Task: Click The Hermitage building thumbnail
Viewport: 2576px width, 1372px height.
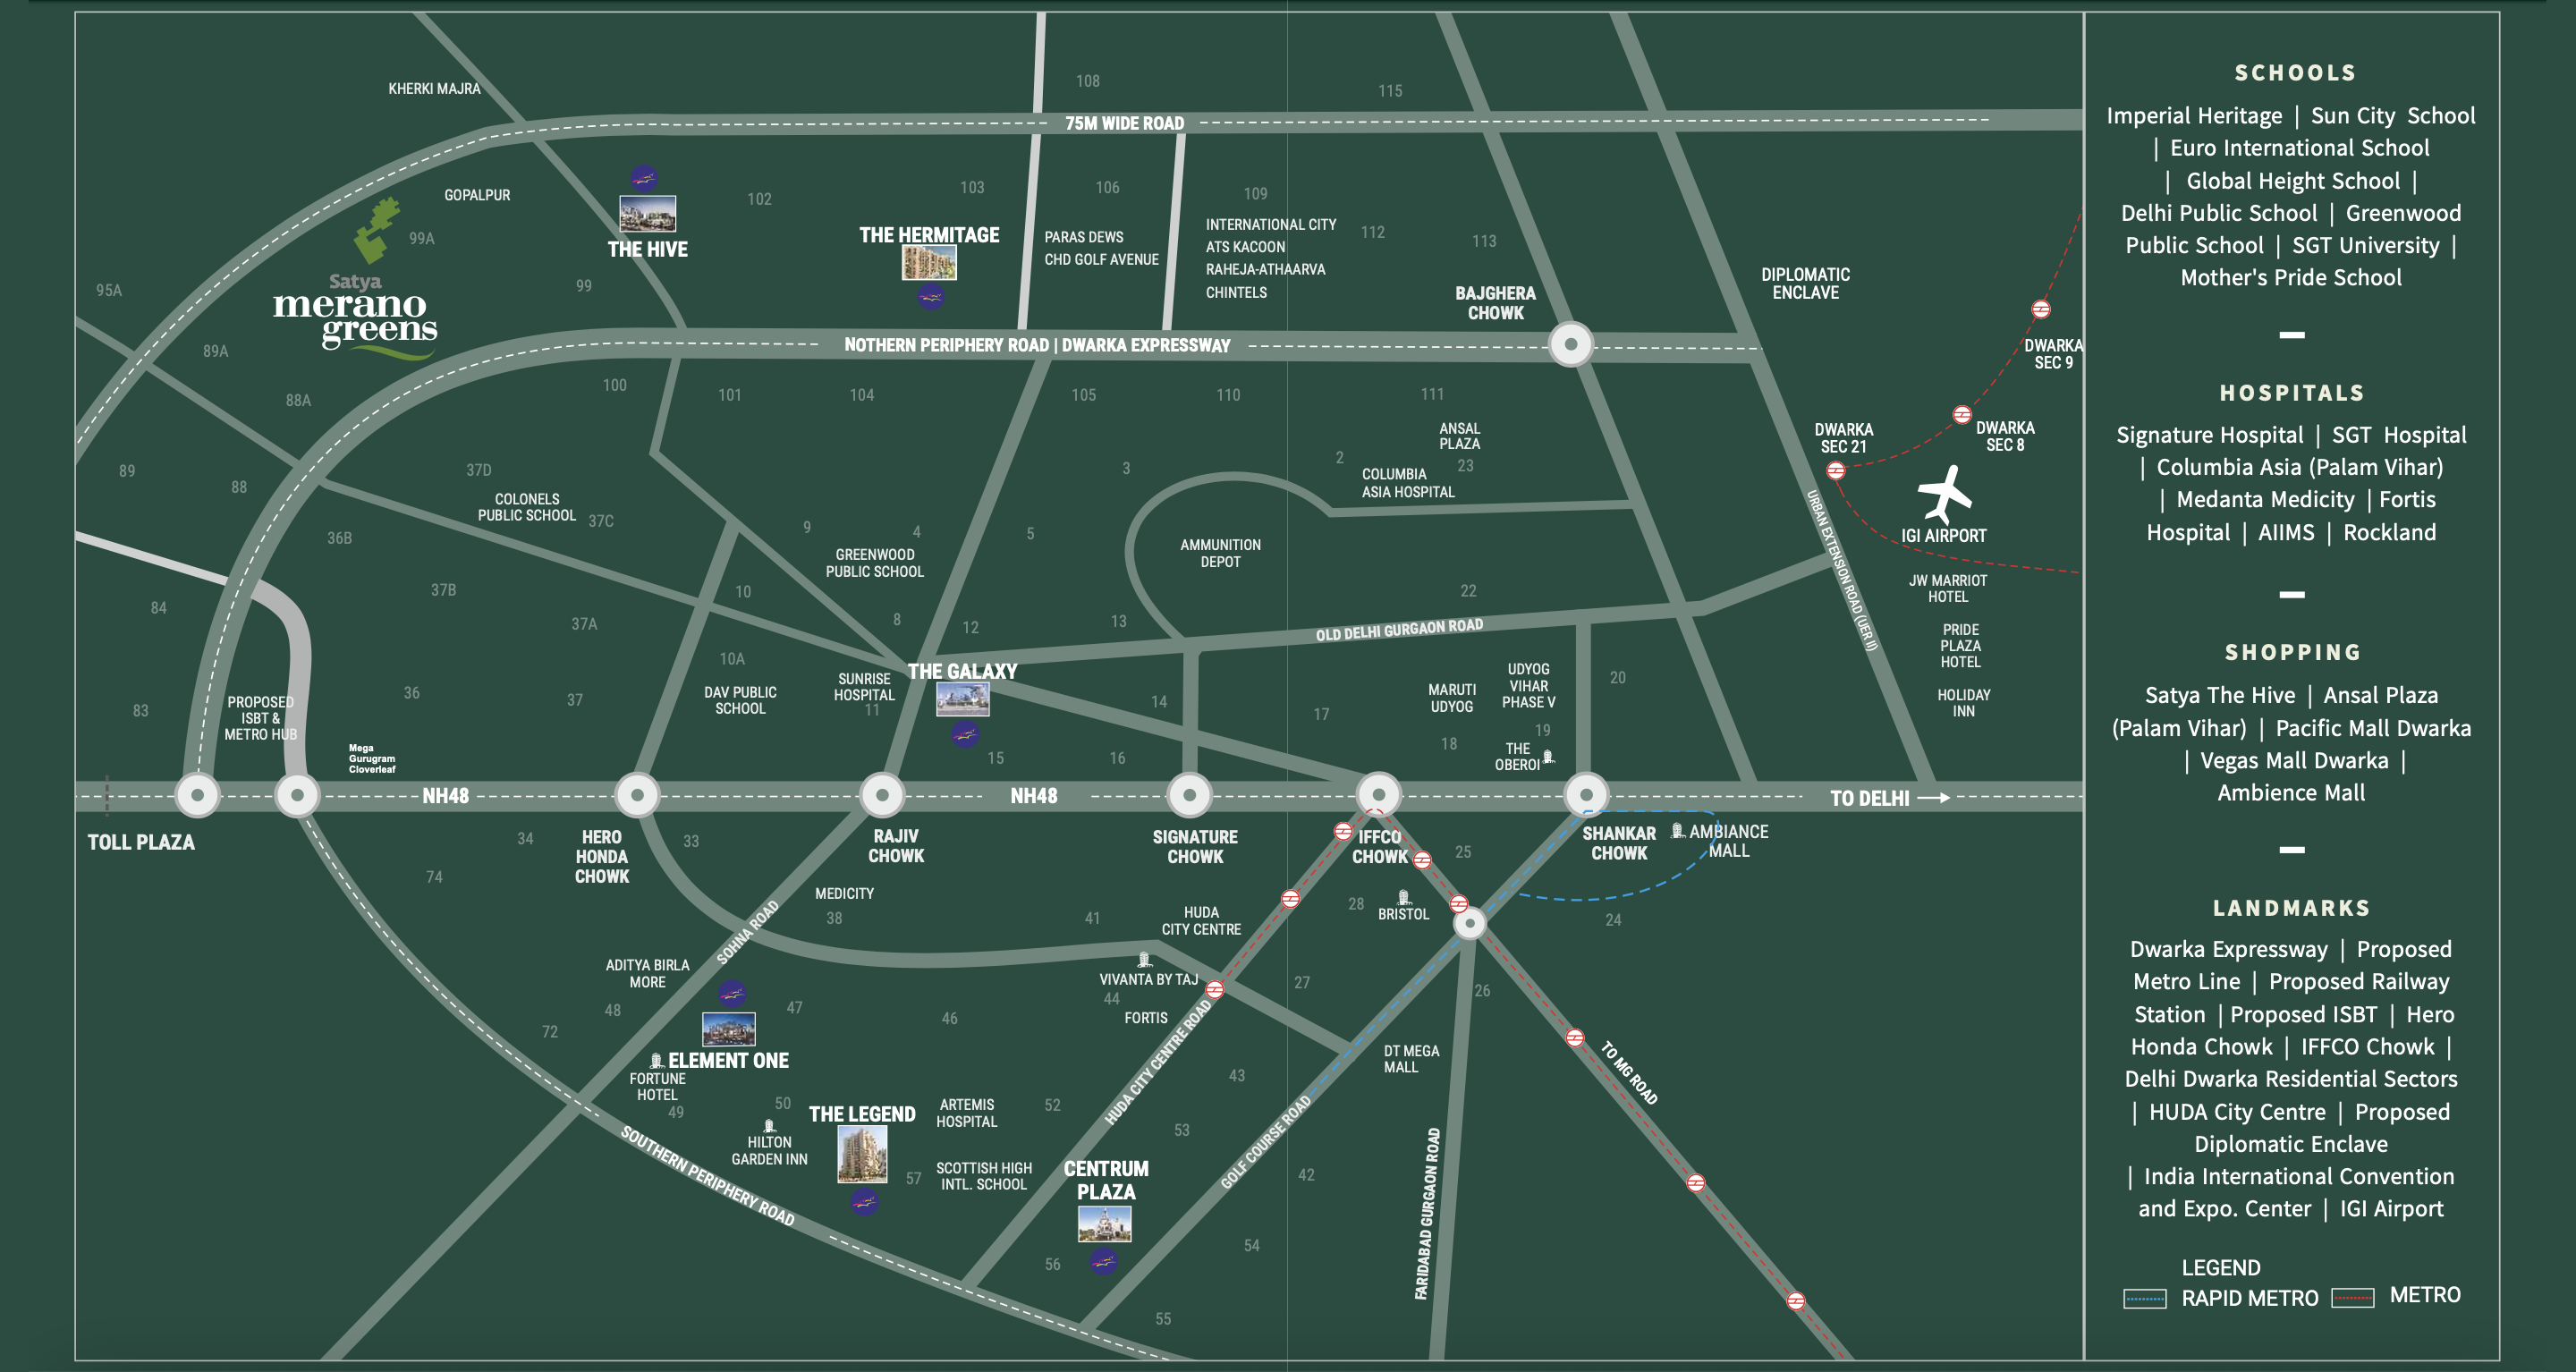Action: pyautogui.click(x=929, y=263)
